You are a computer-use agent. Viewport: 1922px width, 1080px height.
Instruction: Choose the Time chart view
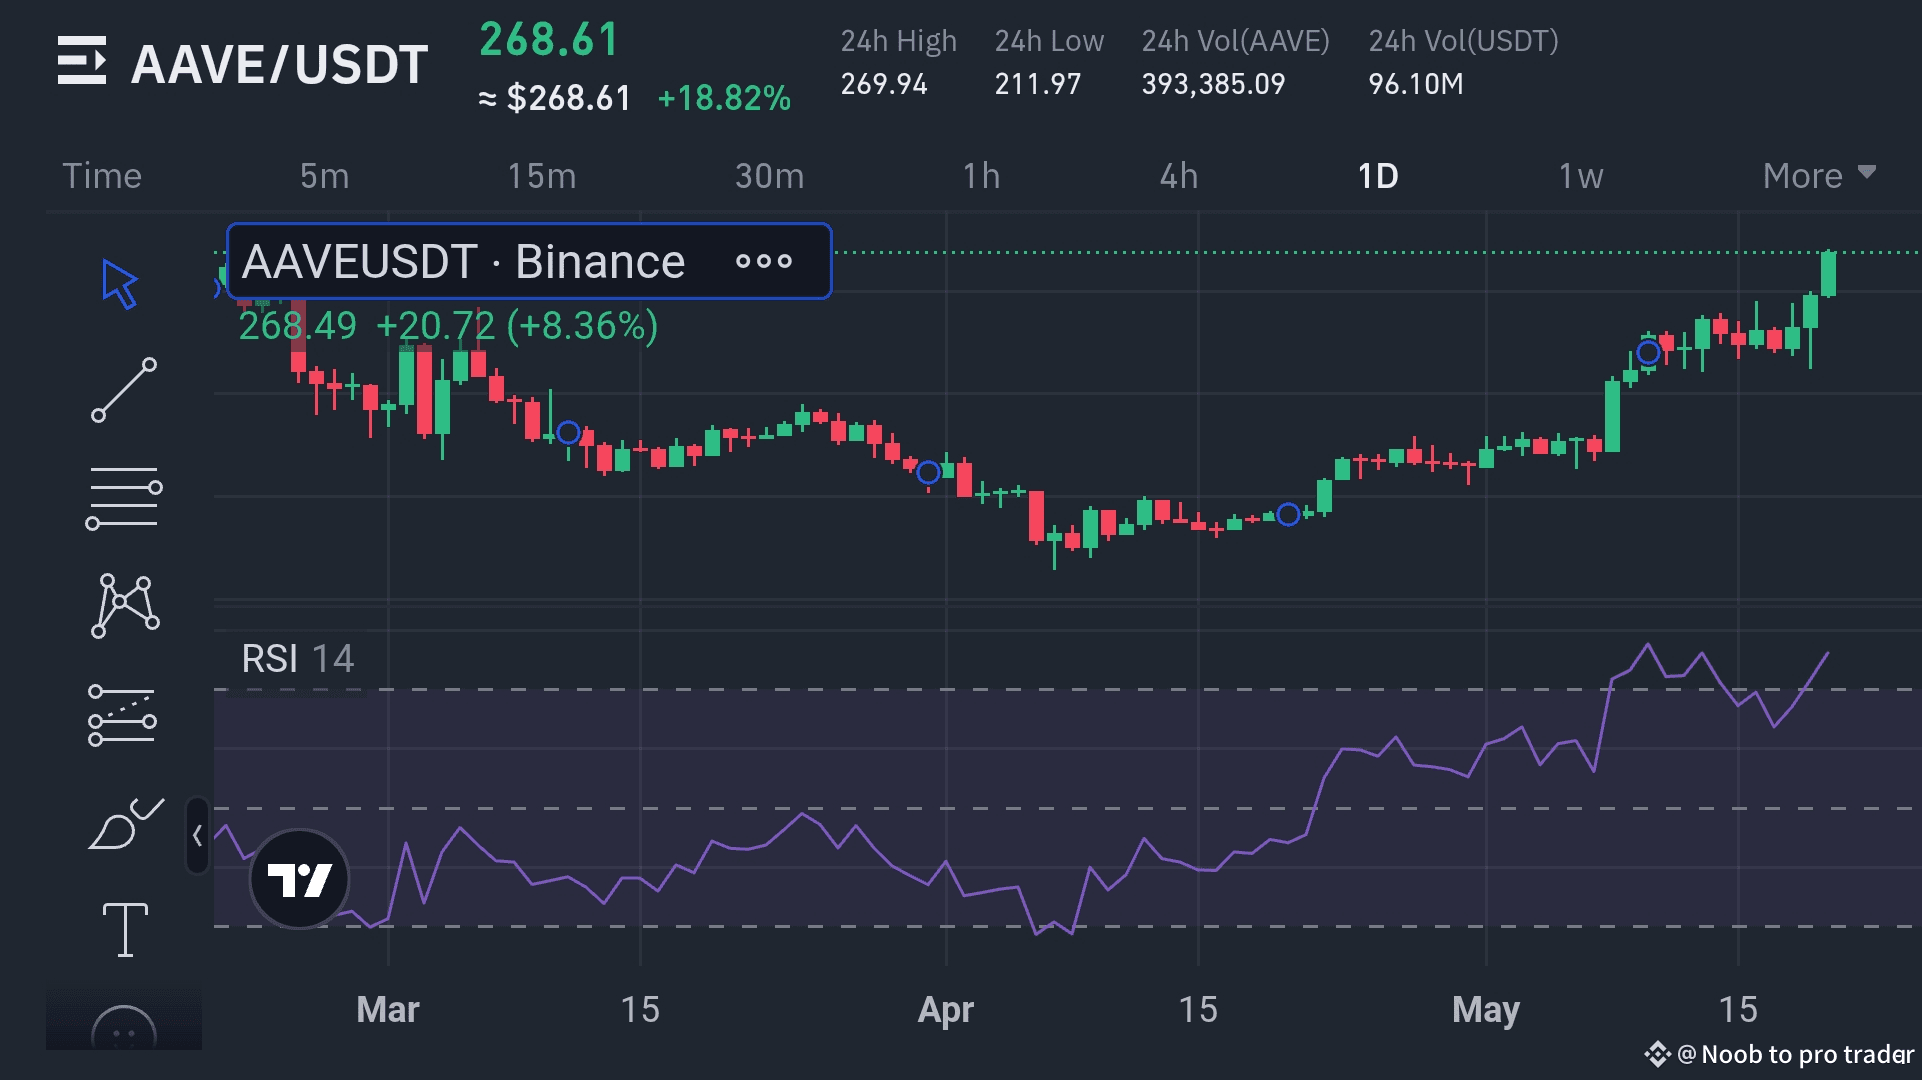tap(102, 176)
